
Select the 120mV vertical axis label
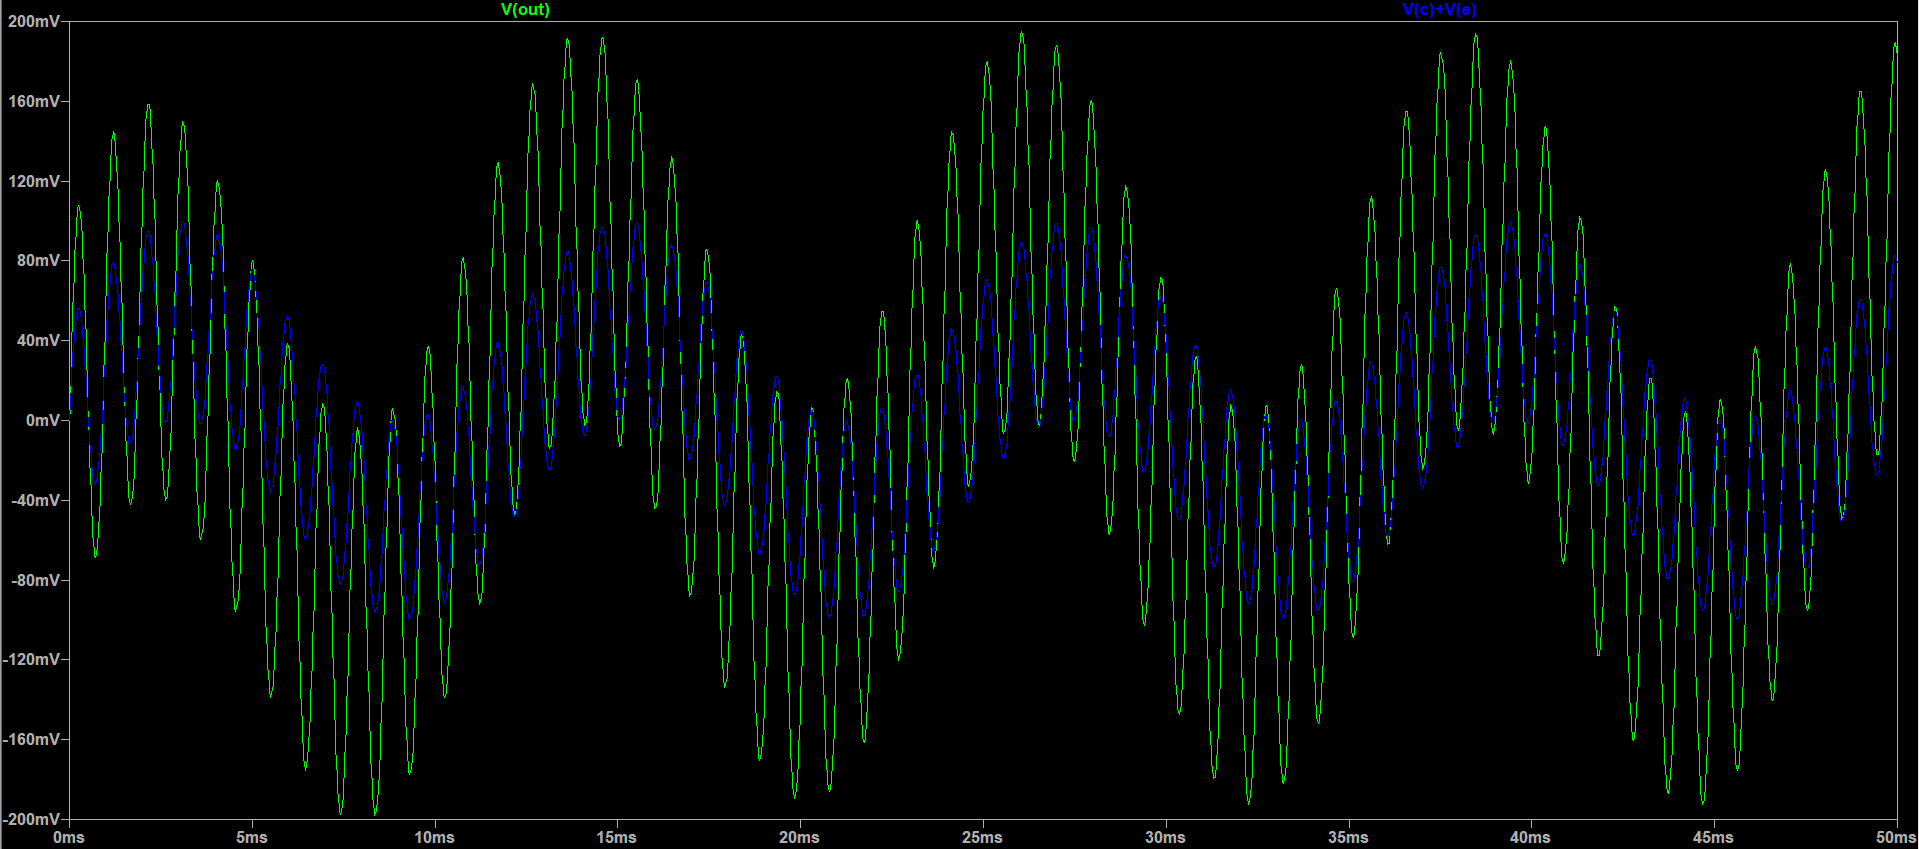(34, 181)
